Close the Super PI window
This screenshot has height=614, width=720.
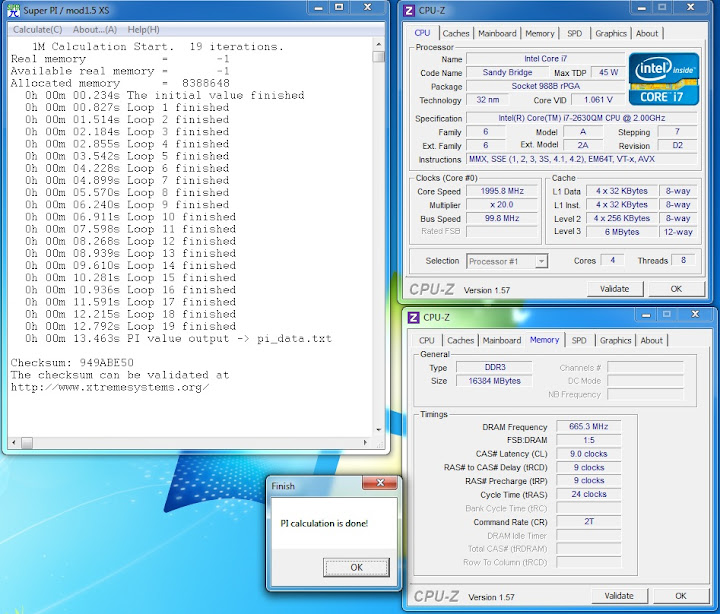pyautogui.click(x=367, y=7)
